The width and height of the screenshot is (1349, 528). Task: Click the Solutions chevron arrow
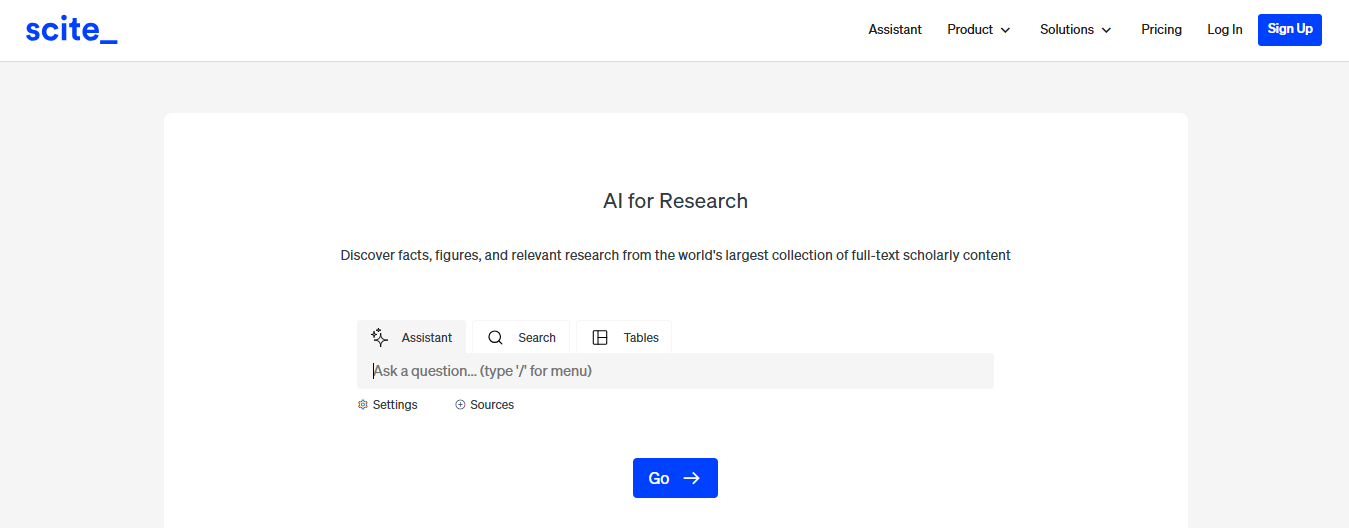(x=1106, y=30)
